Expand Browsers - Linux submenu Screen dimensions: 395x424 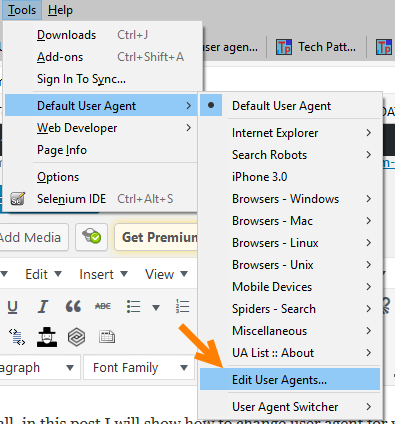[x=290, y=243]
